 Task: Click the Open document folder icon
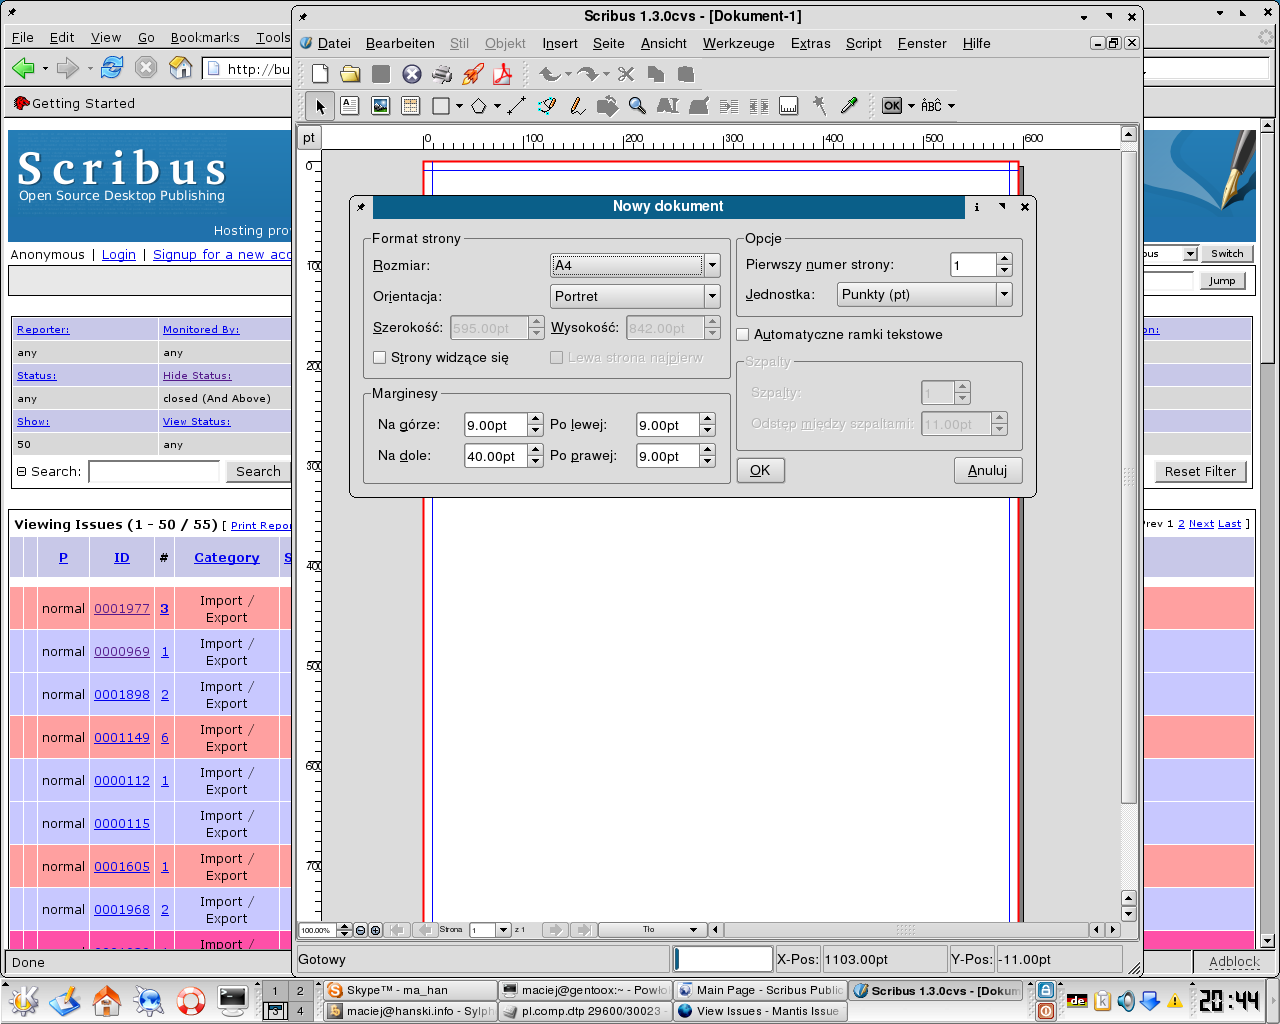(350, 74)
